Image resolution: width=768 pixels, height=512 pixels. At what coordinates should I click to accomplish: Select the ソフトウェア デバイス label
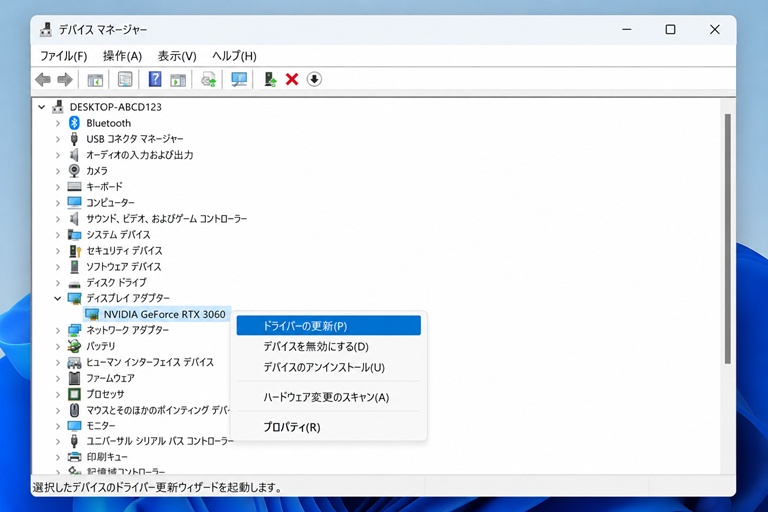click(123, 267)
